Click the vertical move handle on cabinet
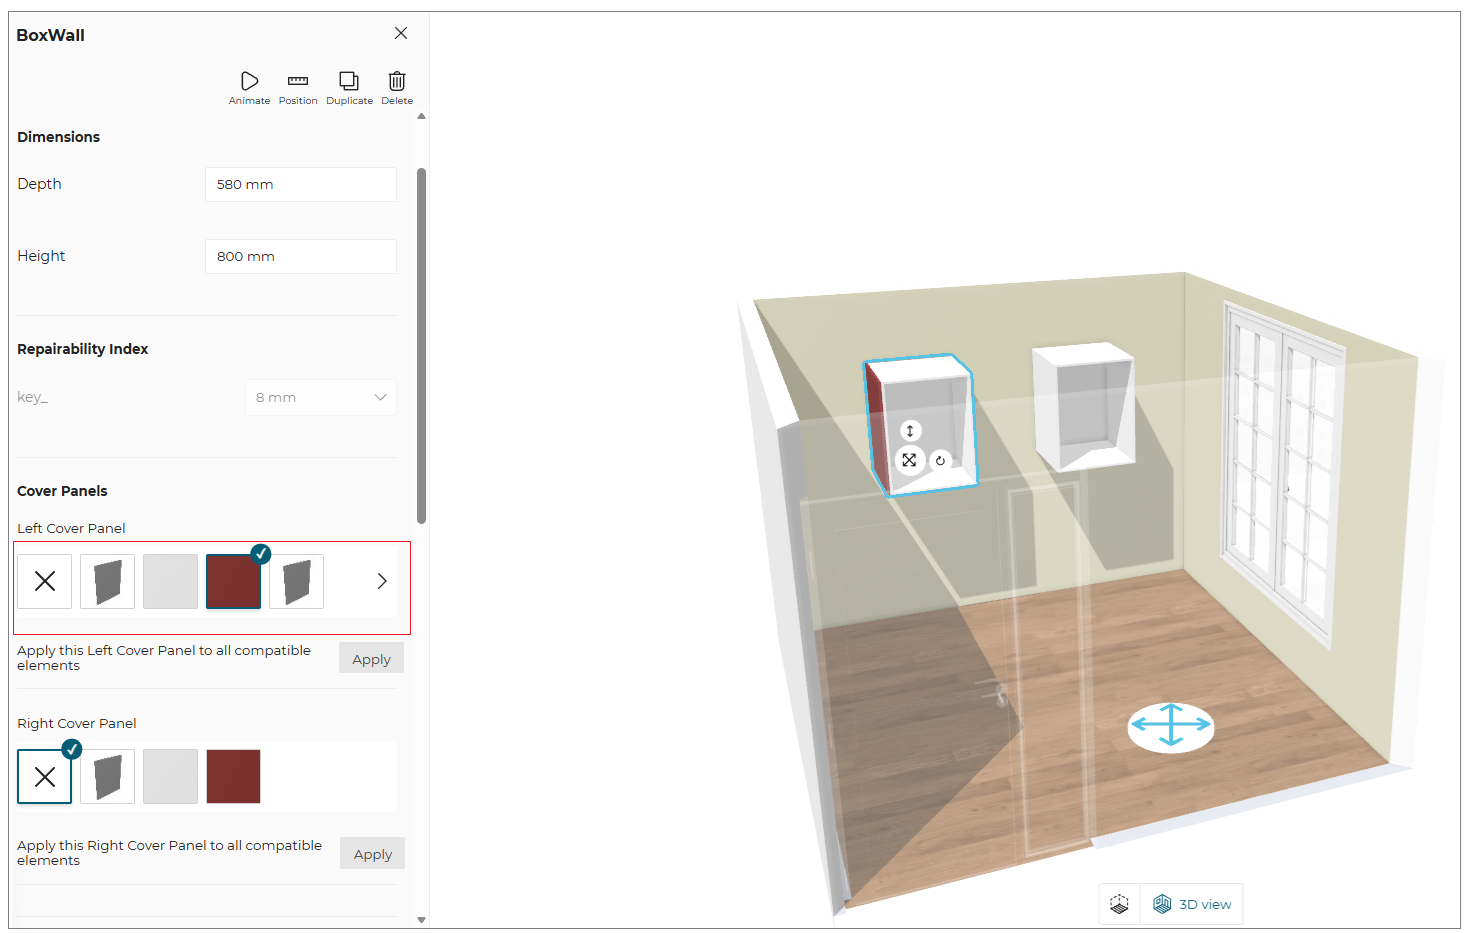Viewport: 1469px width, 933px height. tap(910, 431)
